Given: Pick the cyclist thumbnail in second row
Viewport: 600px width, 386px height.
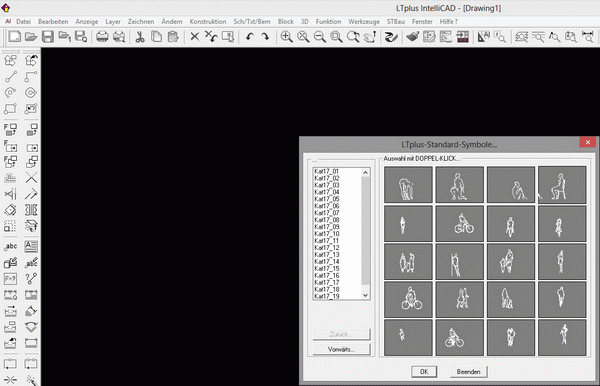Looking at the screenshot, I should (460, 223).
